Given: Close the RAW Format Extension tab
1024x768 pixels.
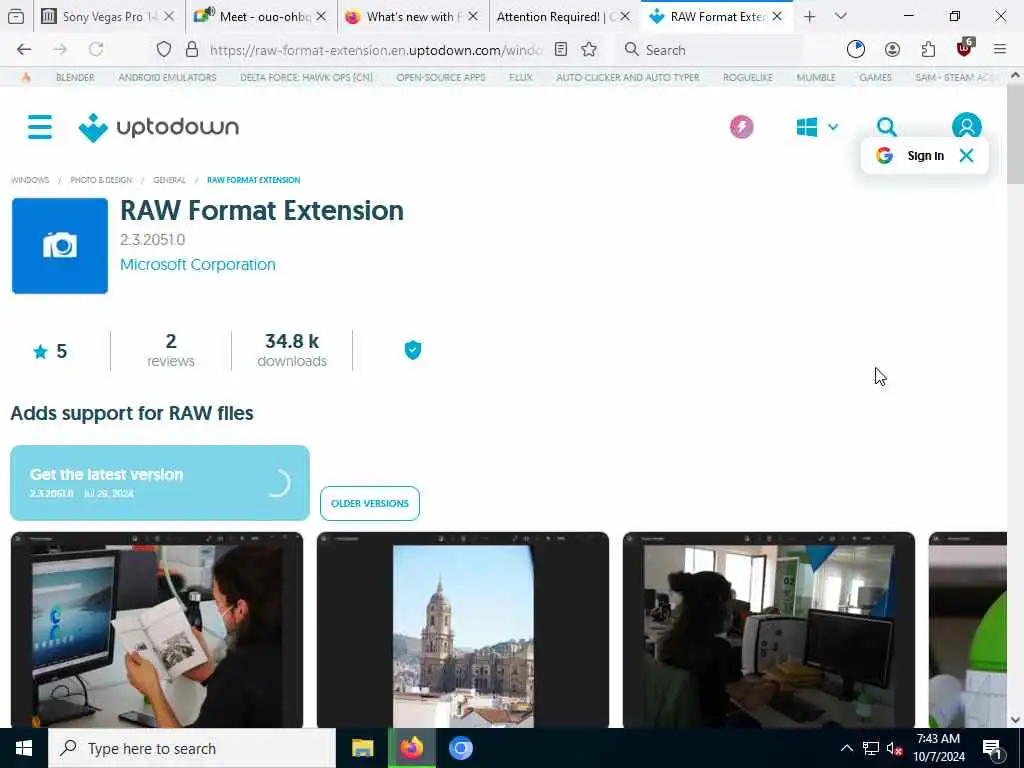Looking at the screenshot, I should click(x=777, y=17).
